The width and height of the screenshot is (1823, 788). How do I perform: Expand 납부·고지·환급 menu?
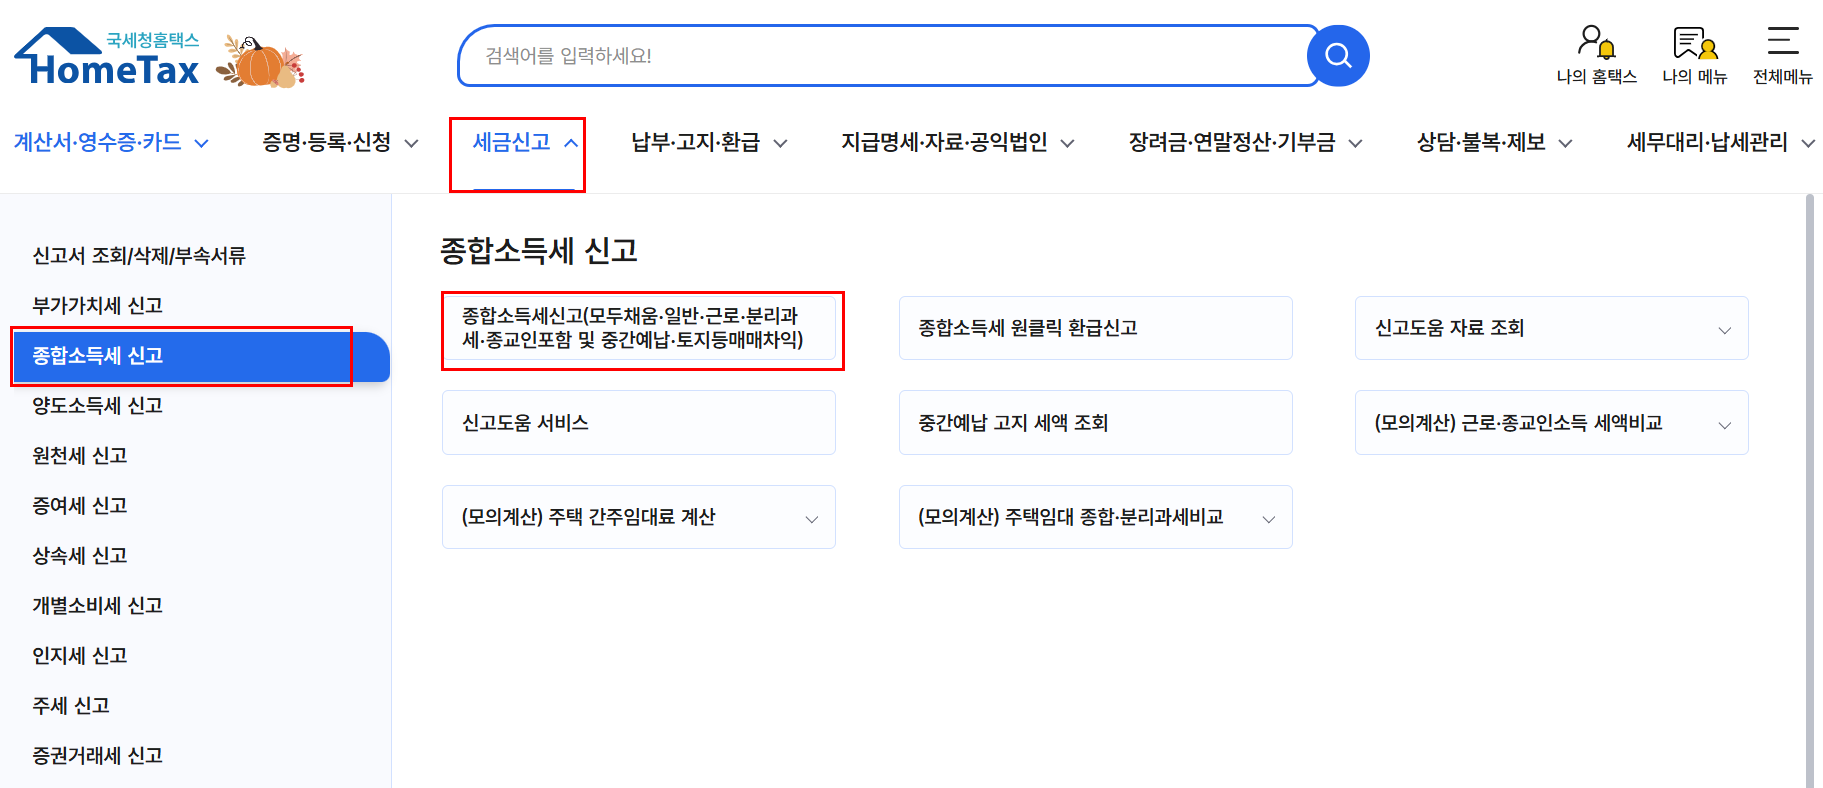pyautogui.click(x=709, y=142)
